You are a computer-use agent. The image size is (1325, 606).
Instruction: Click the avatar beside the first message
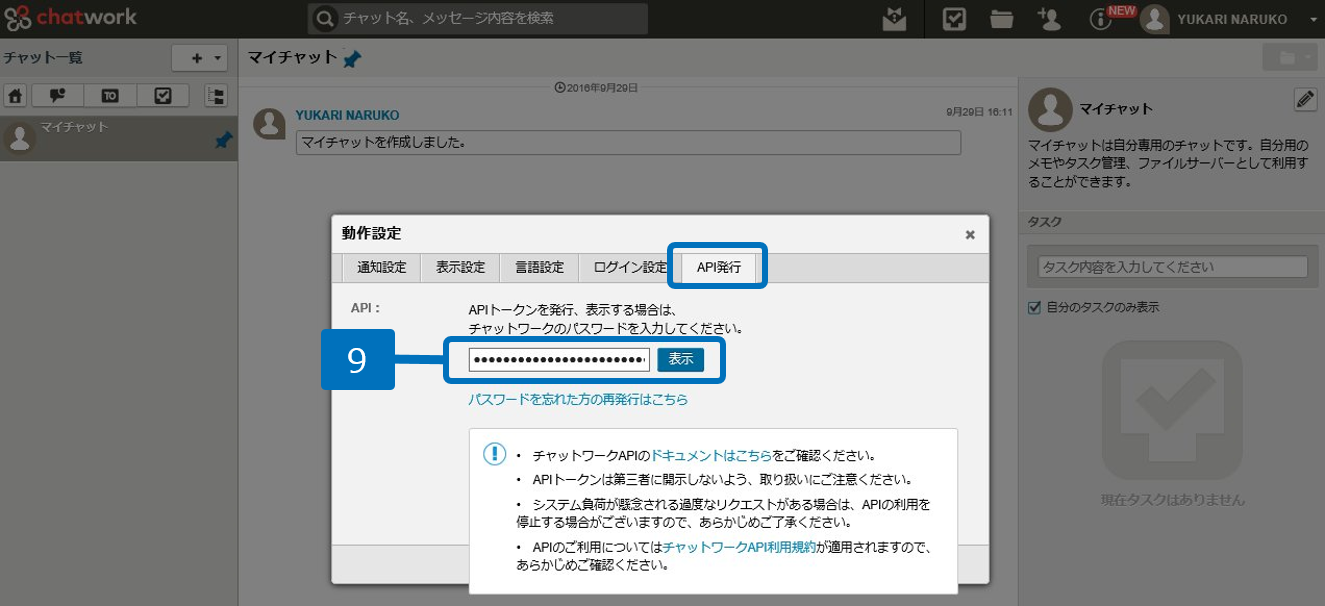tap(269, 124)
